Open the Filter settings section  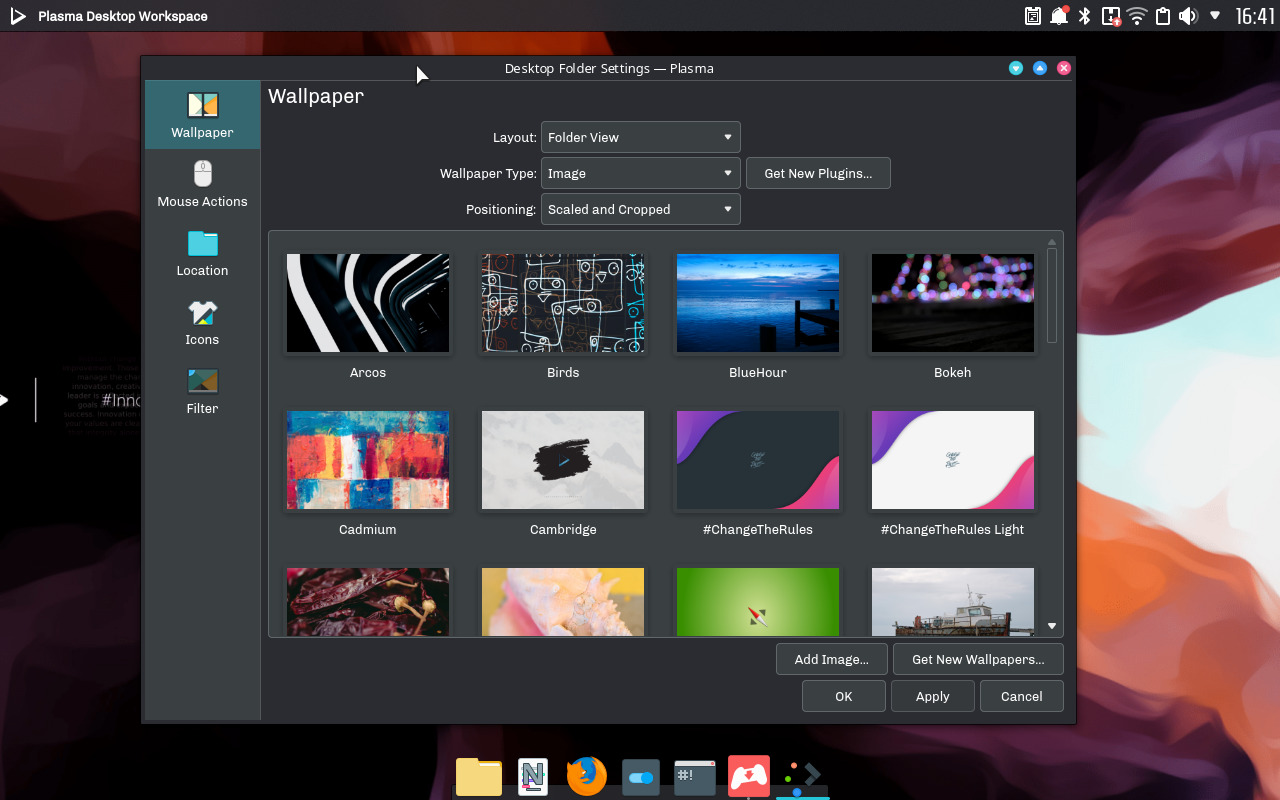click(202, 390)
